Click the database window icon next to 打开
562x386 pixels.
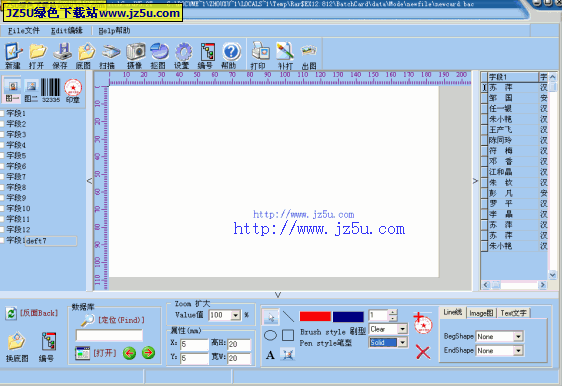82,353
